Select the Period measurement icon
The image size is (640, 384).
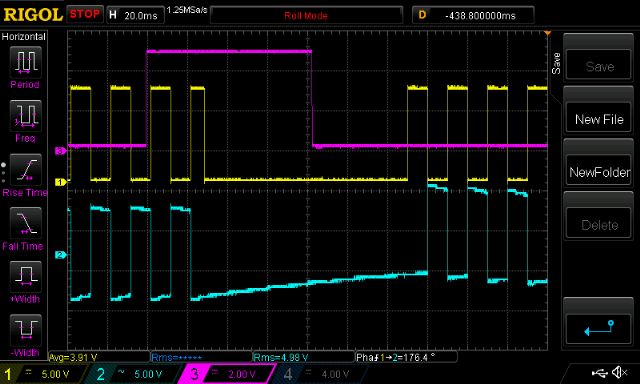click(25, 62)
